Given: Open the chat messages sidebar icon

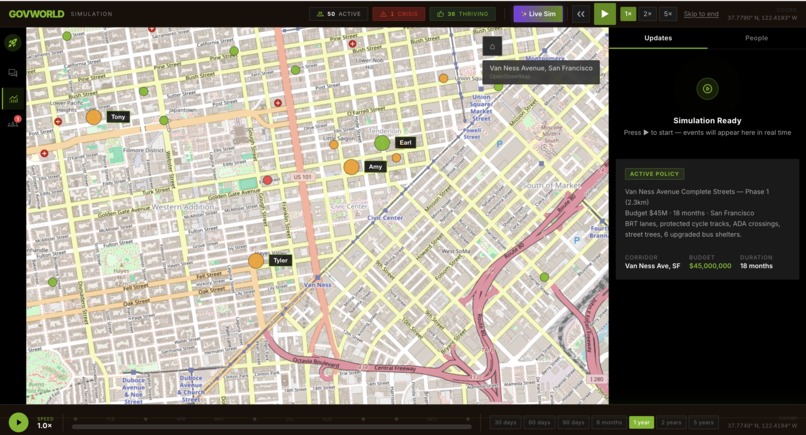Looking at the screenshot, I should pyautogui.click(x=13, y=73).
